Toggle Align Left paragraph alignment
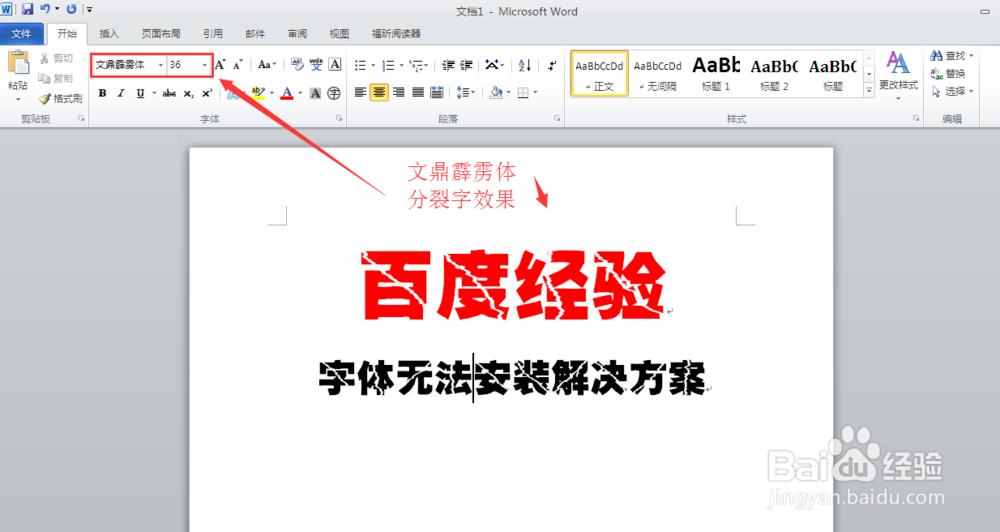 360,93
